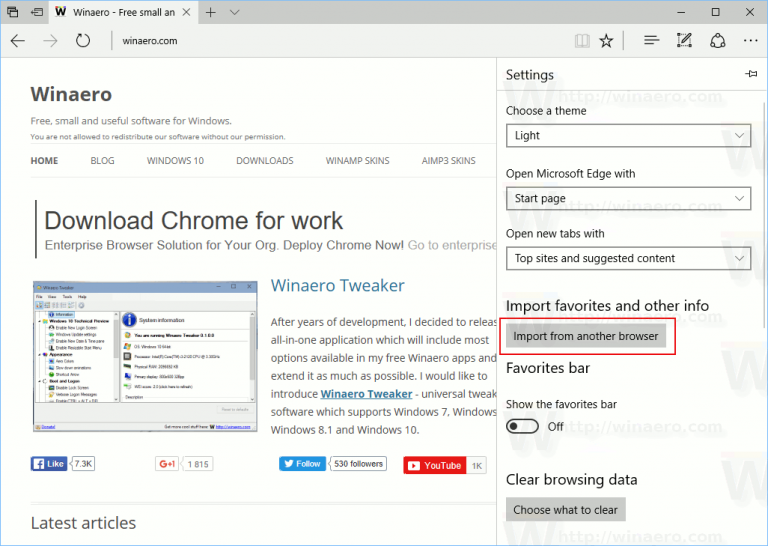Click the Go to enterprise ad text
Screen dimensions: 768x546
click(452, 245)
